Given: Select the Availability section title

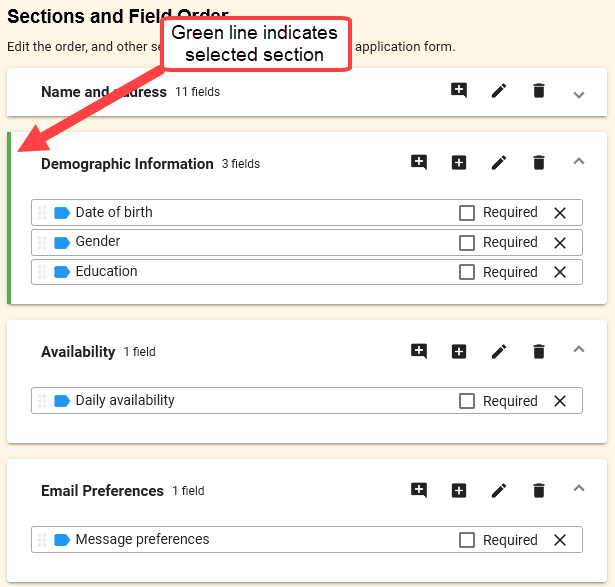Looking at the screenshot, I should tap(78, 352).
